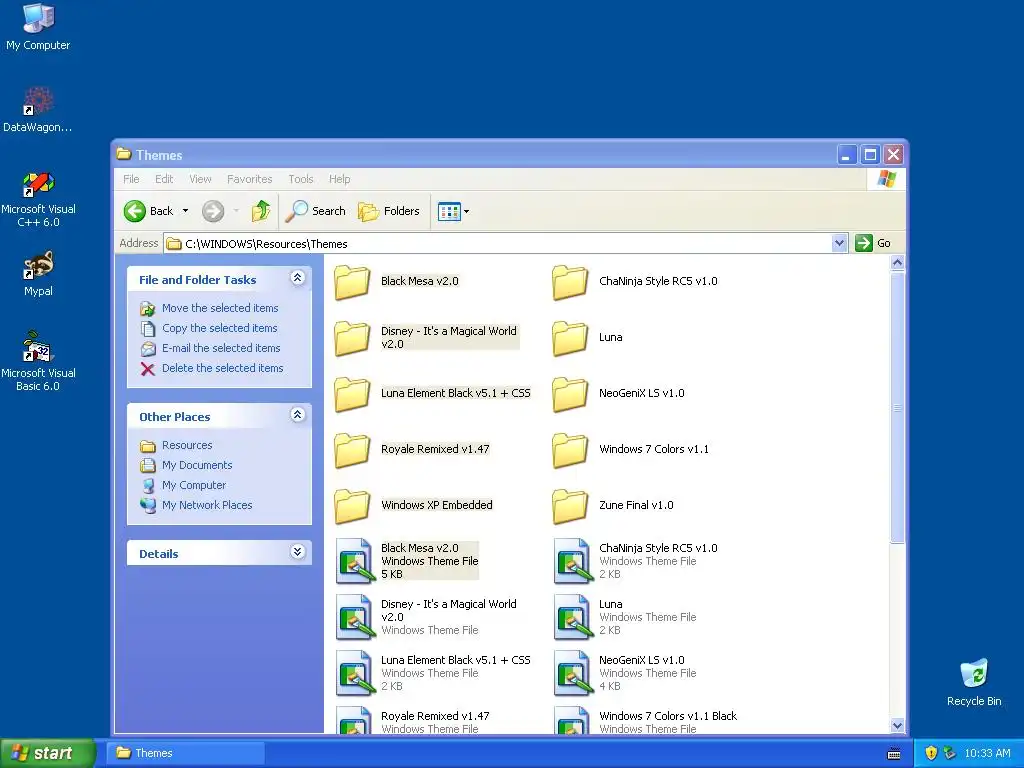Go up one folder level
The width and height of the screenshot is (1024, 768).
tap(261, 211)
